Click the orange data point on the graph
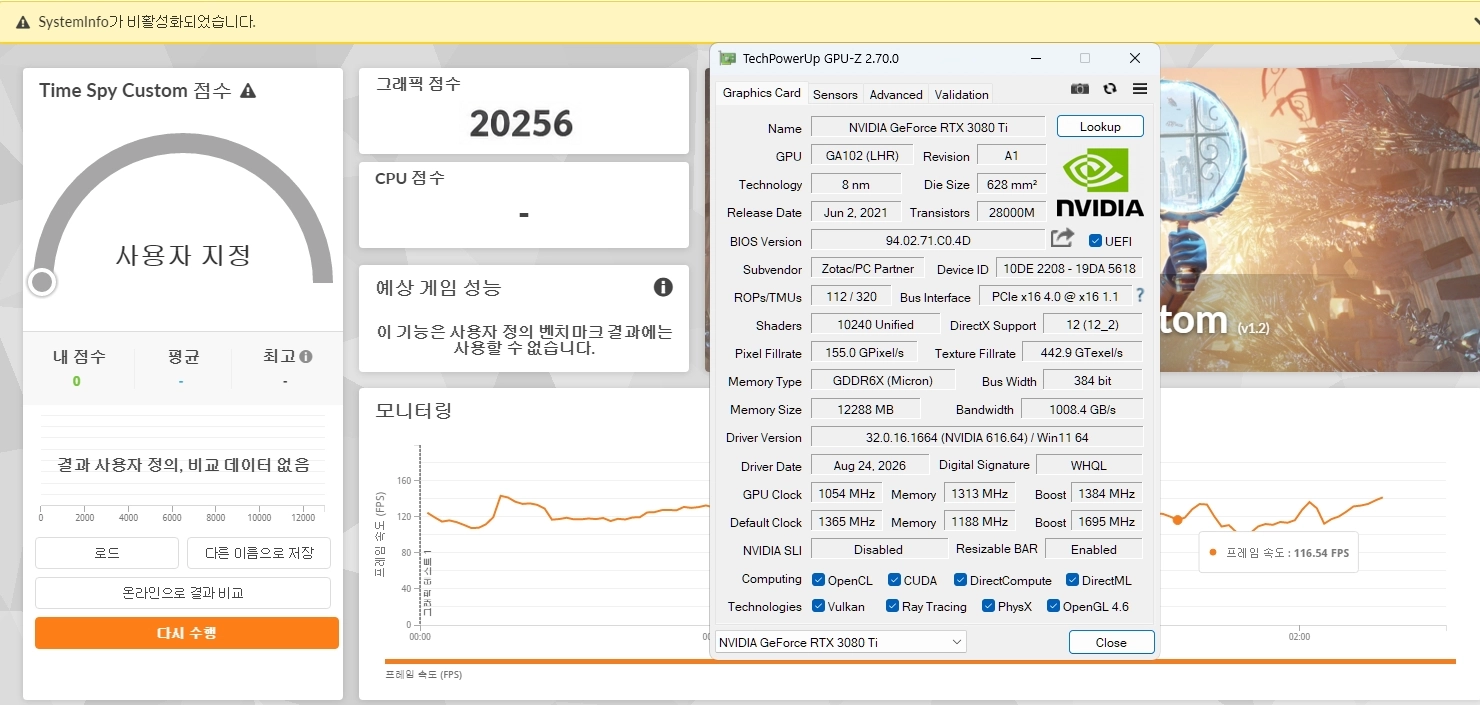This screenshot has width=1480, height=705. click(x=1177, y=519)
